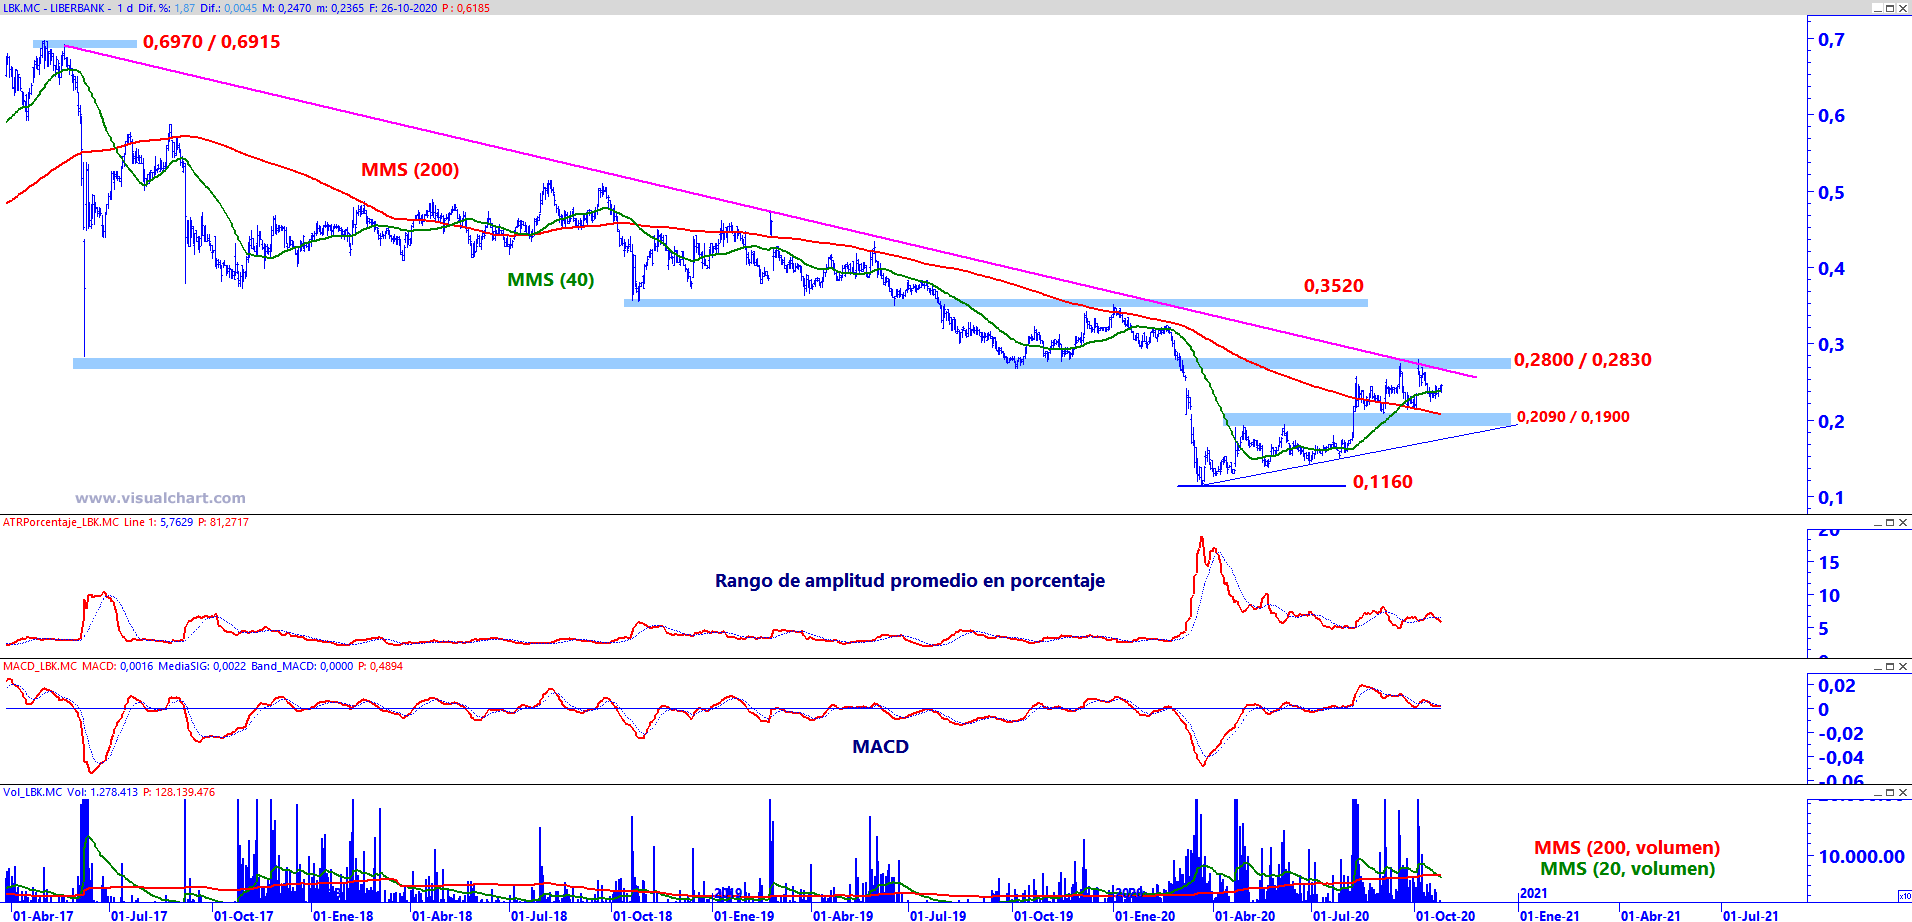Maximize the MACD indicator pane
The image size is (1912, 922).
(x=1890, y=666)
